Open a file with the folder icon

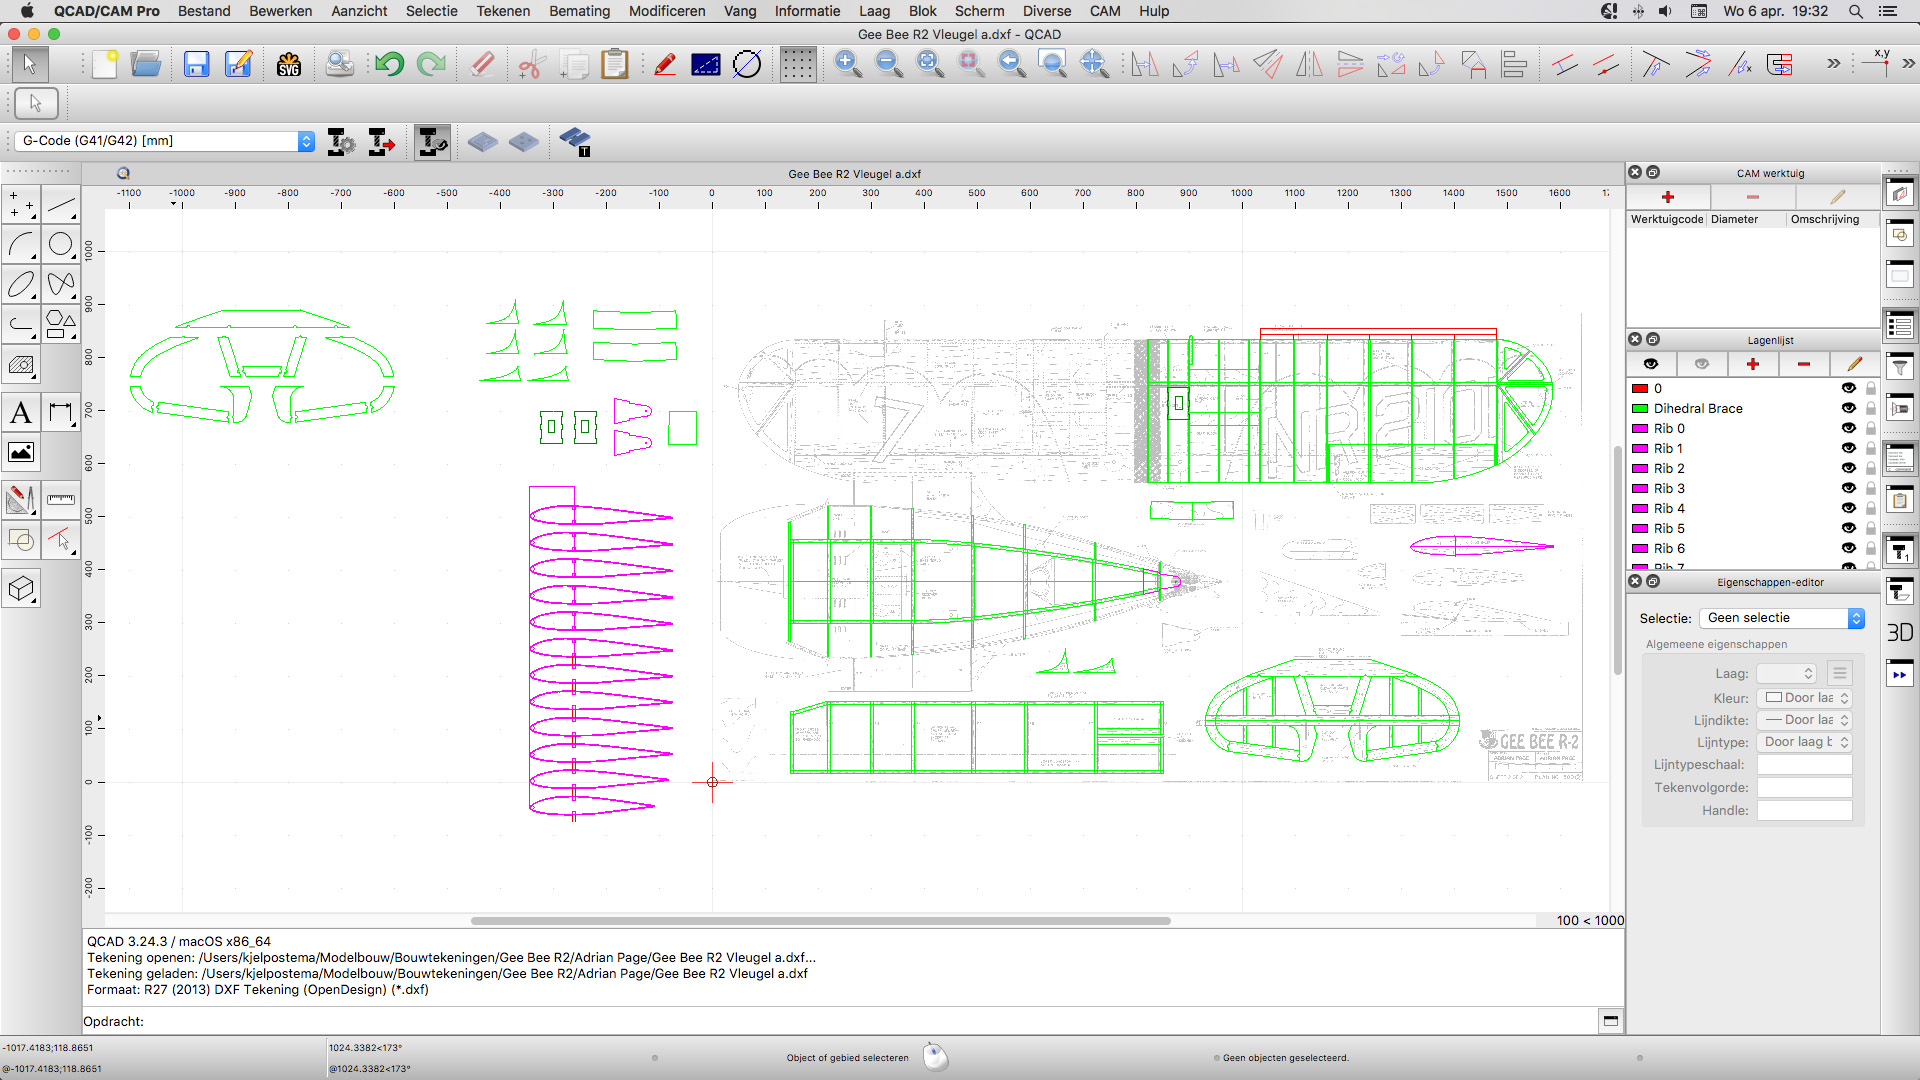[146, 65]
